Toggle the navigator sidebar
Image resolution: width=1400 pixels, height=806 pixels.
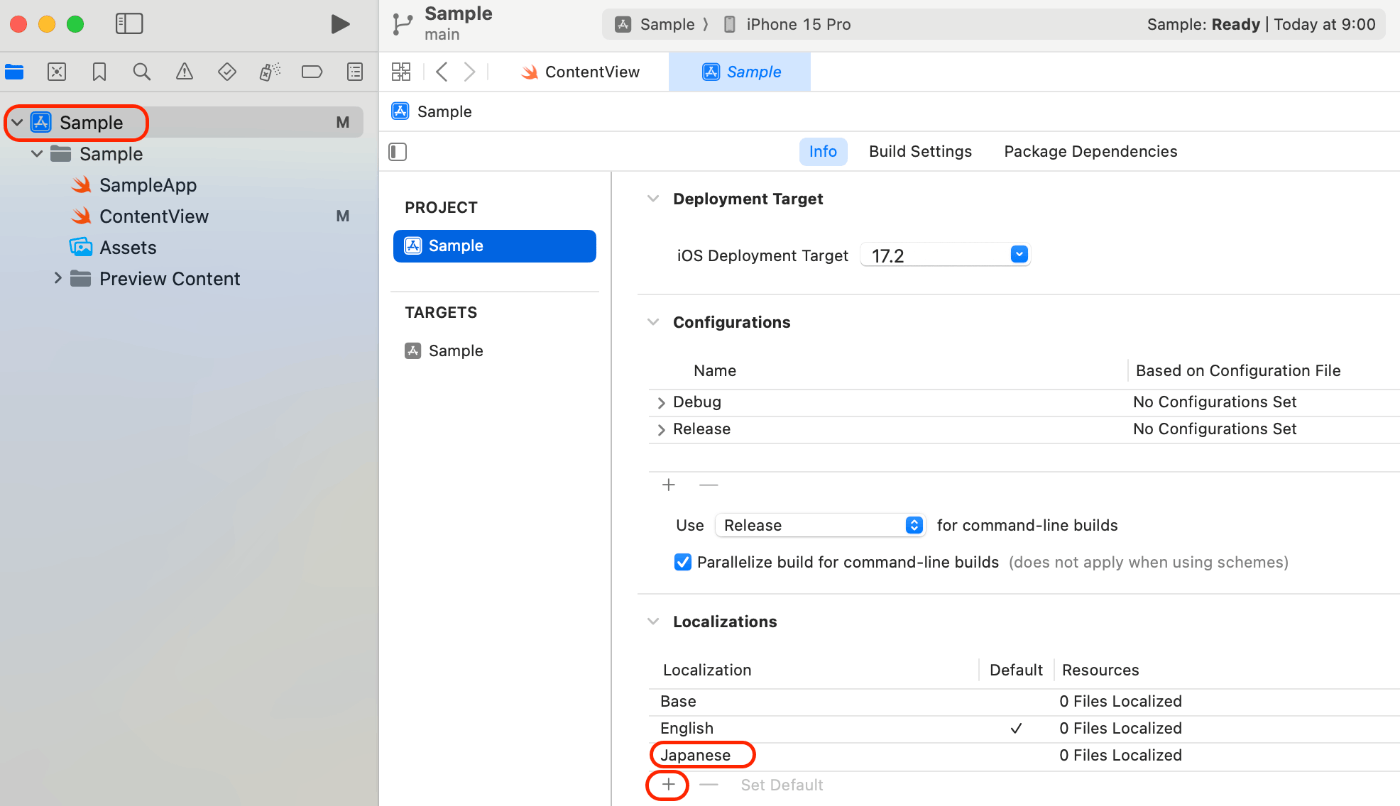(130, 24)
